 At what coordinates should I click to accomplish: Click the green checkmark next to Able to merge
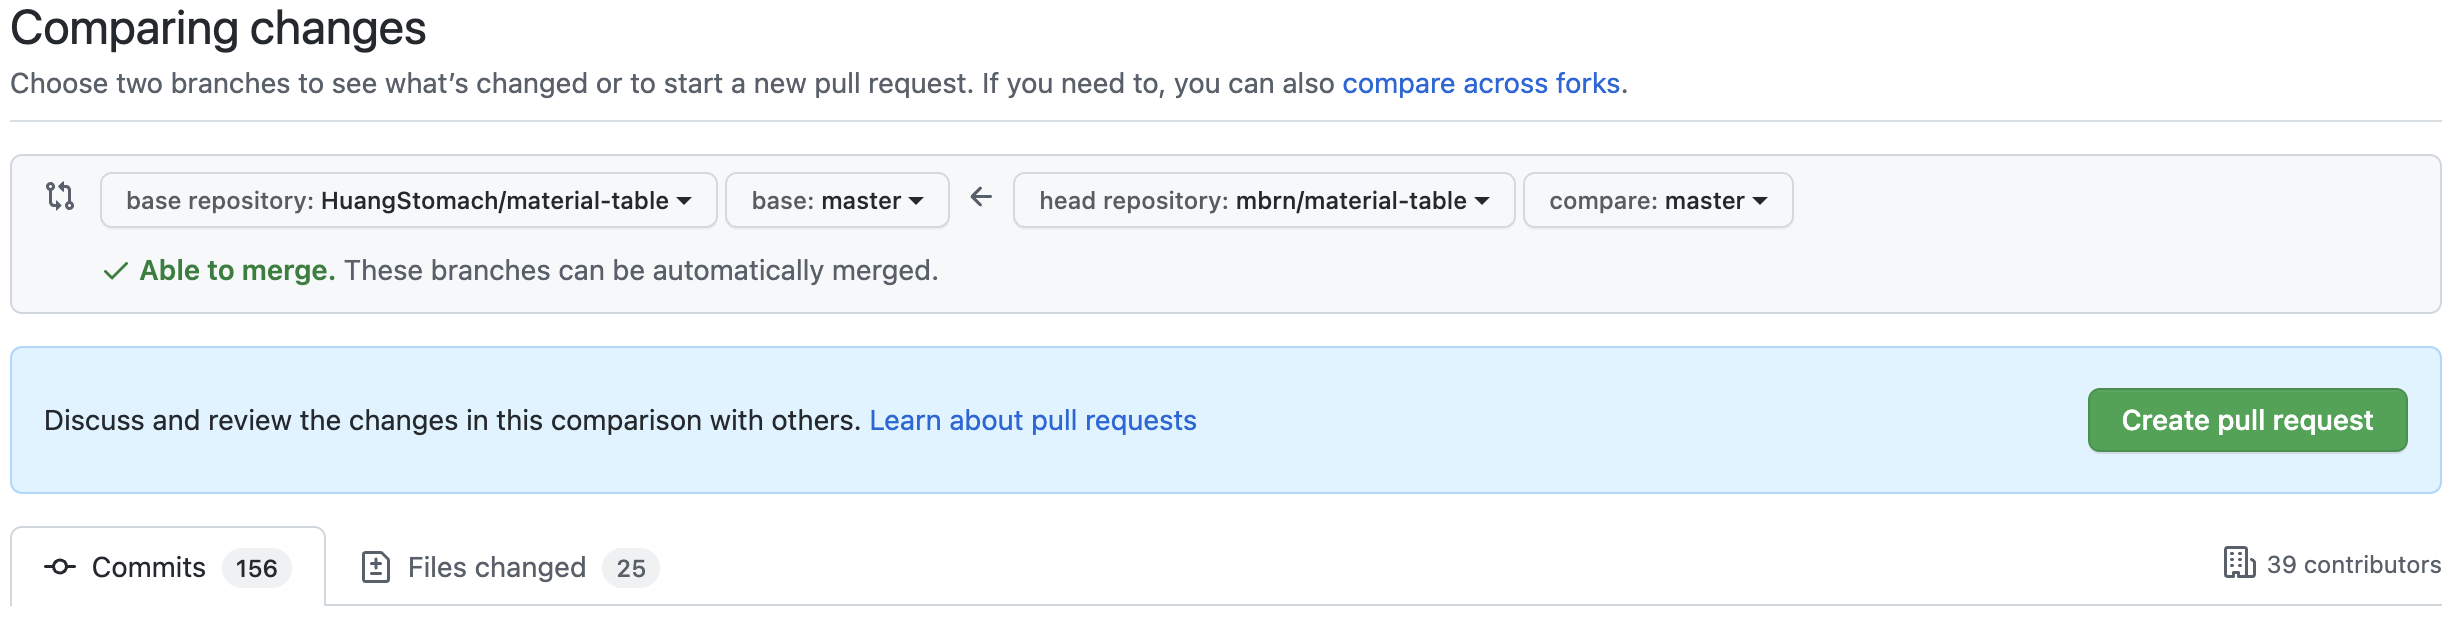(116, 271)
